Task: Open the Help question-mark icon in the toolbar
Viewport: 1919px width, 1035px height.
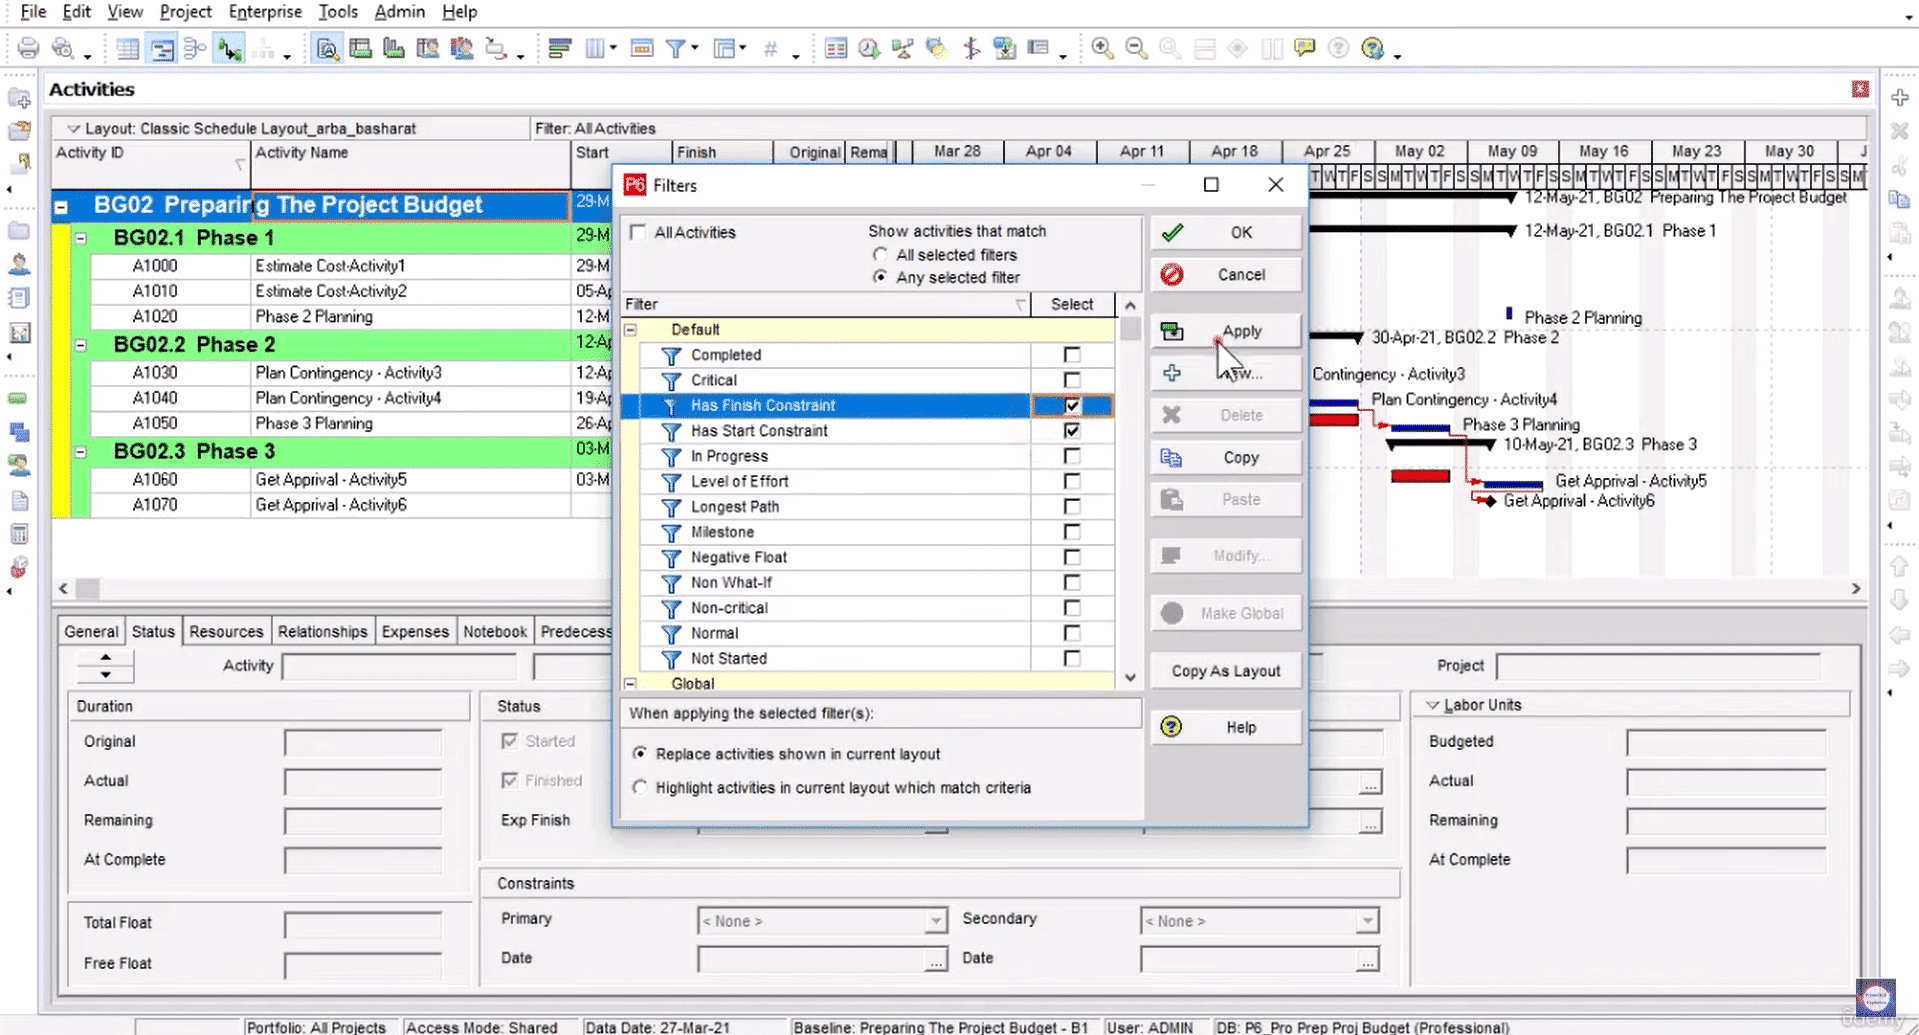Action: [1338, 47]
